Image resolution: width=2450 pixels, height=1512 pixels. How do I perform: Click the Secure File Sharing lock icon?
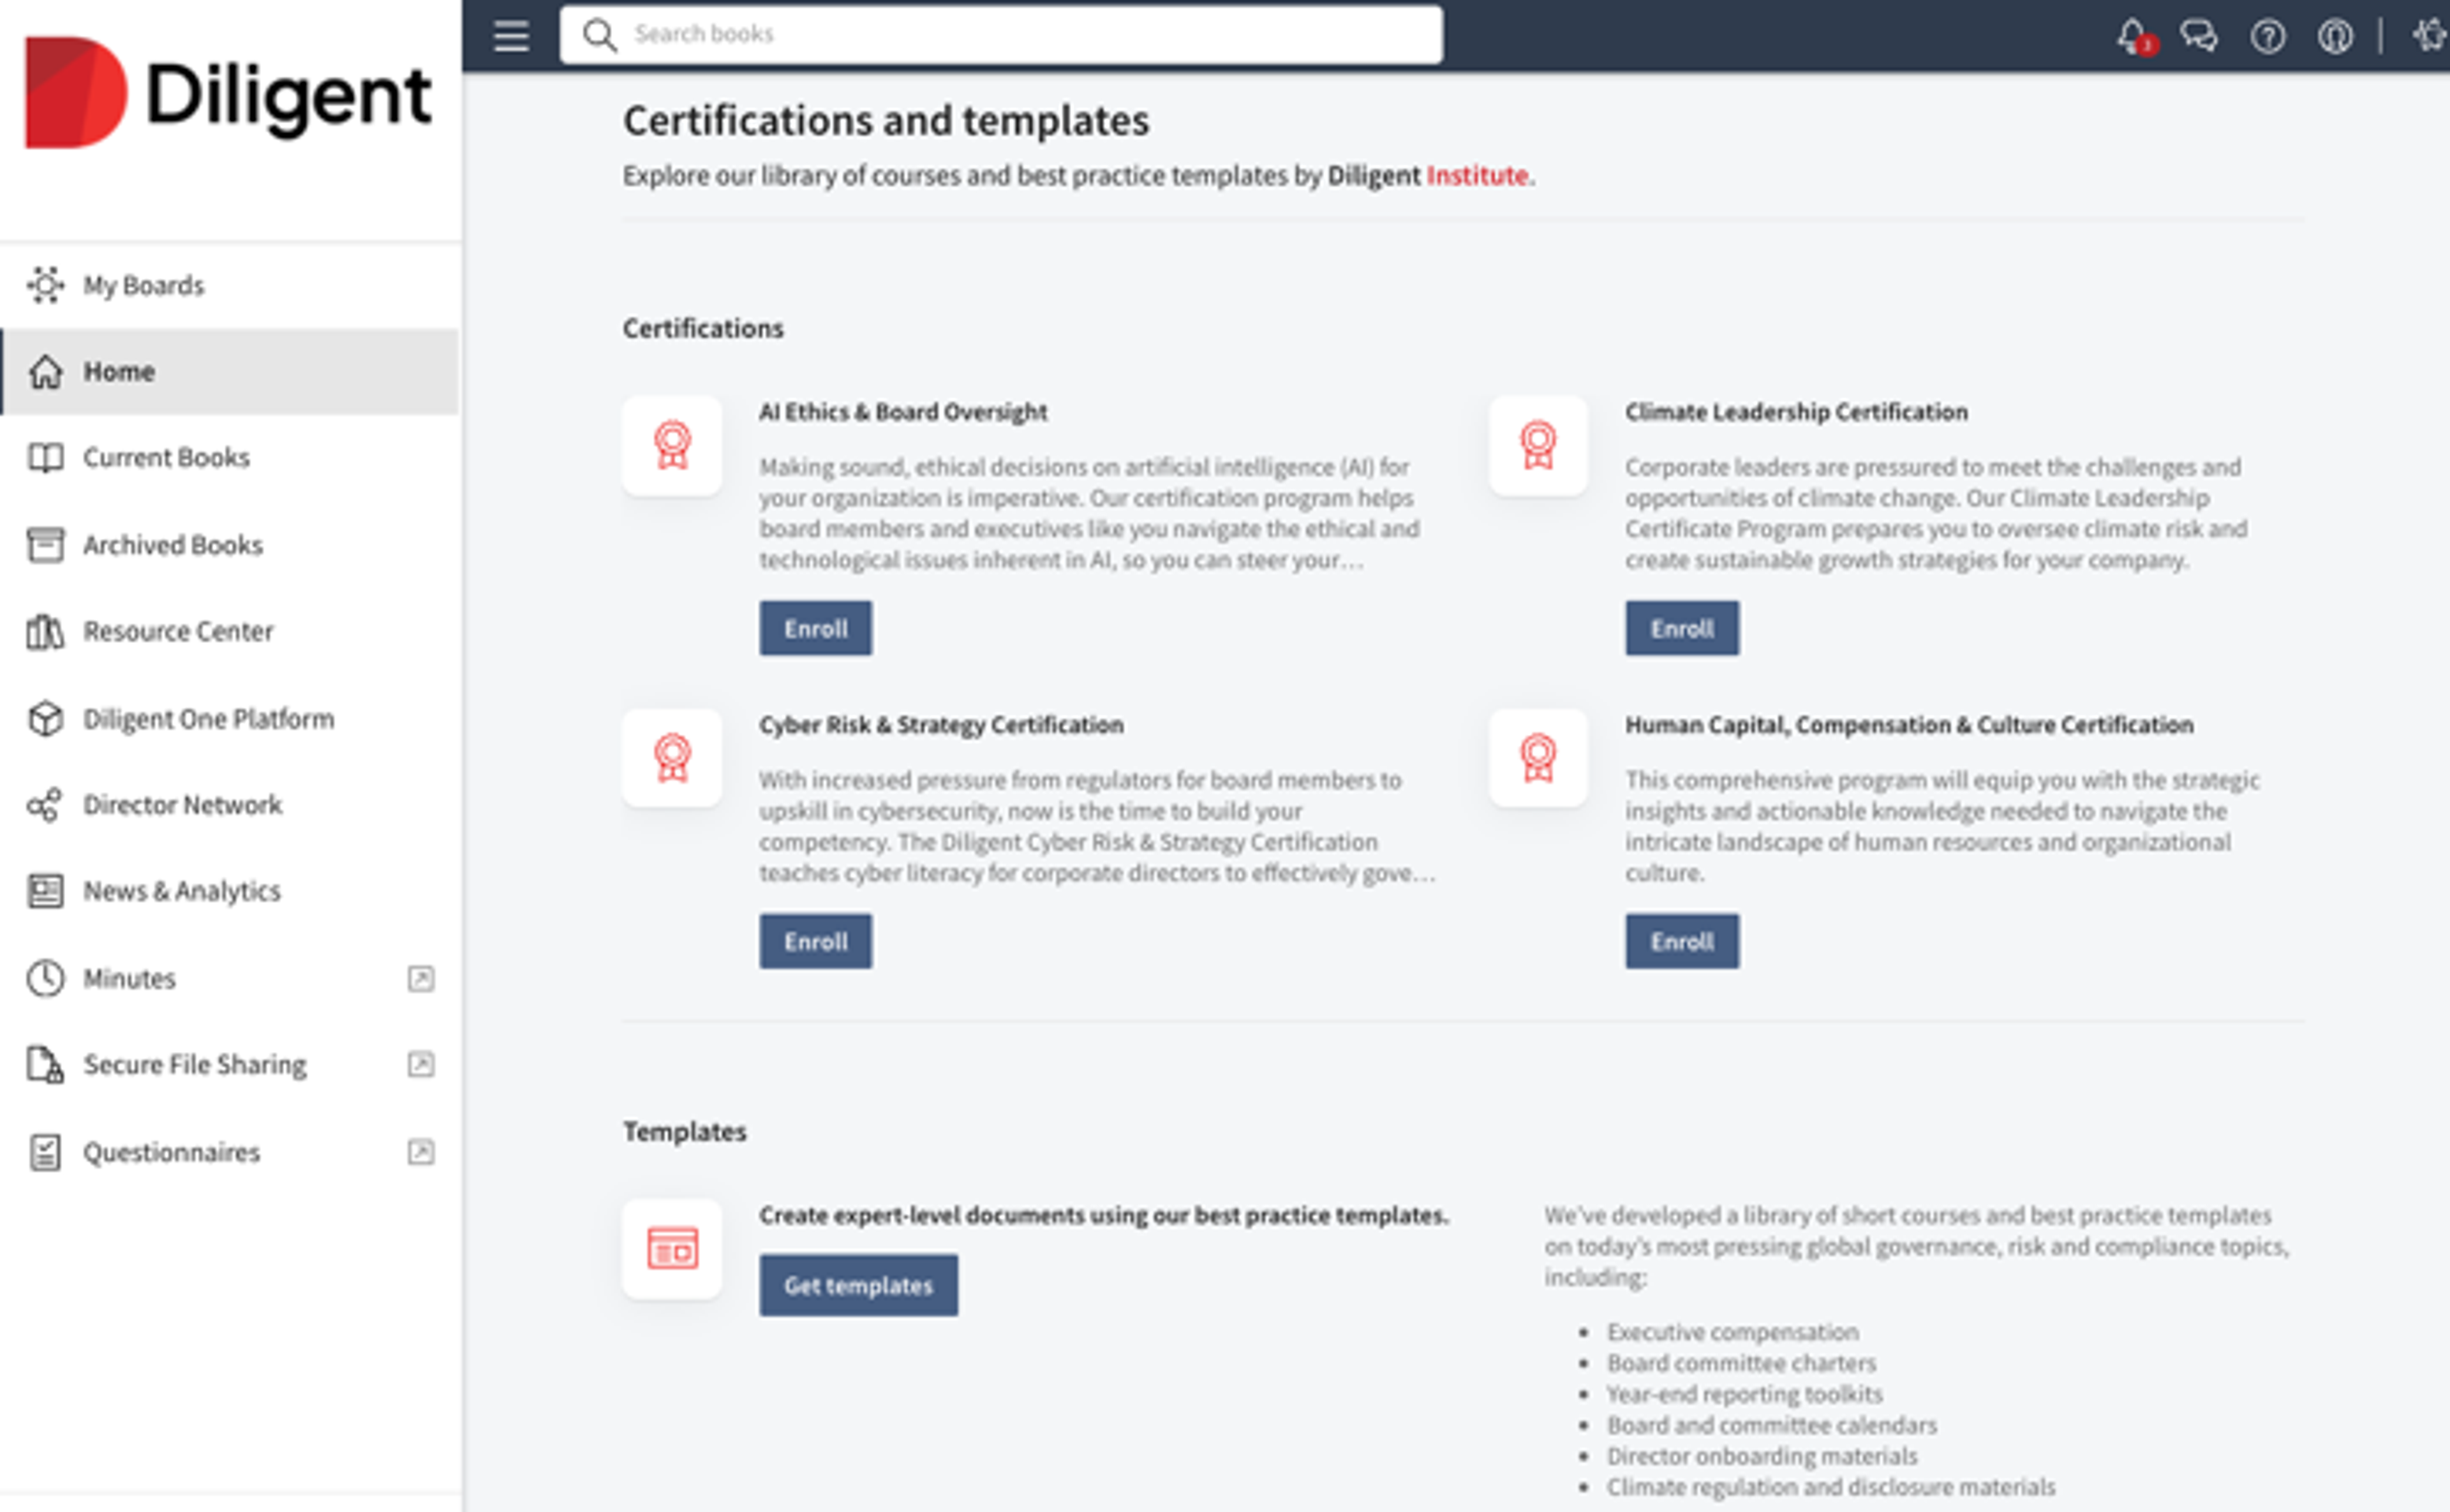click(45, 1065)
